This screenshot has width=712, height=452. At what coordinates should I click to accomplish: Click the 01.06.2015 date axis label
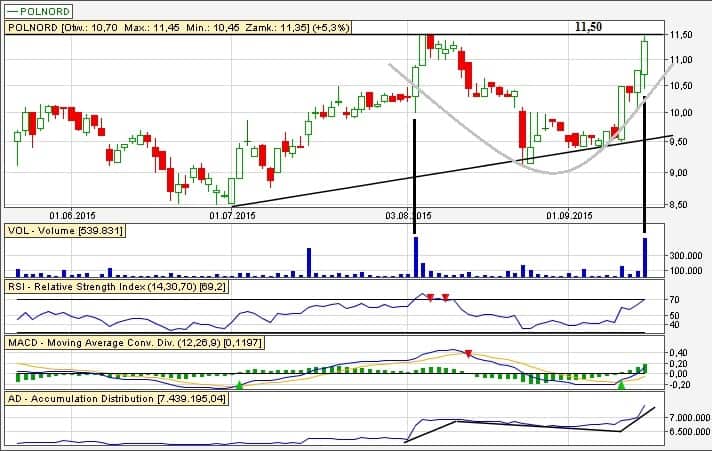click(x=74, y=214)
